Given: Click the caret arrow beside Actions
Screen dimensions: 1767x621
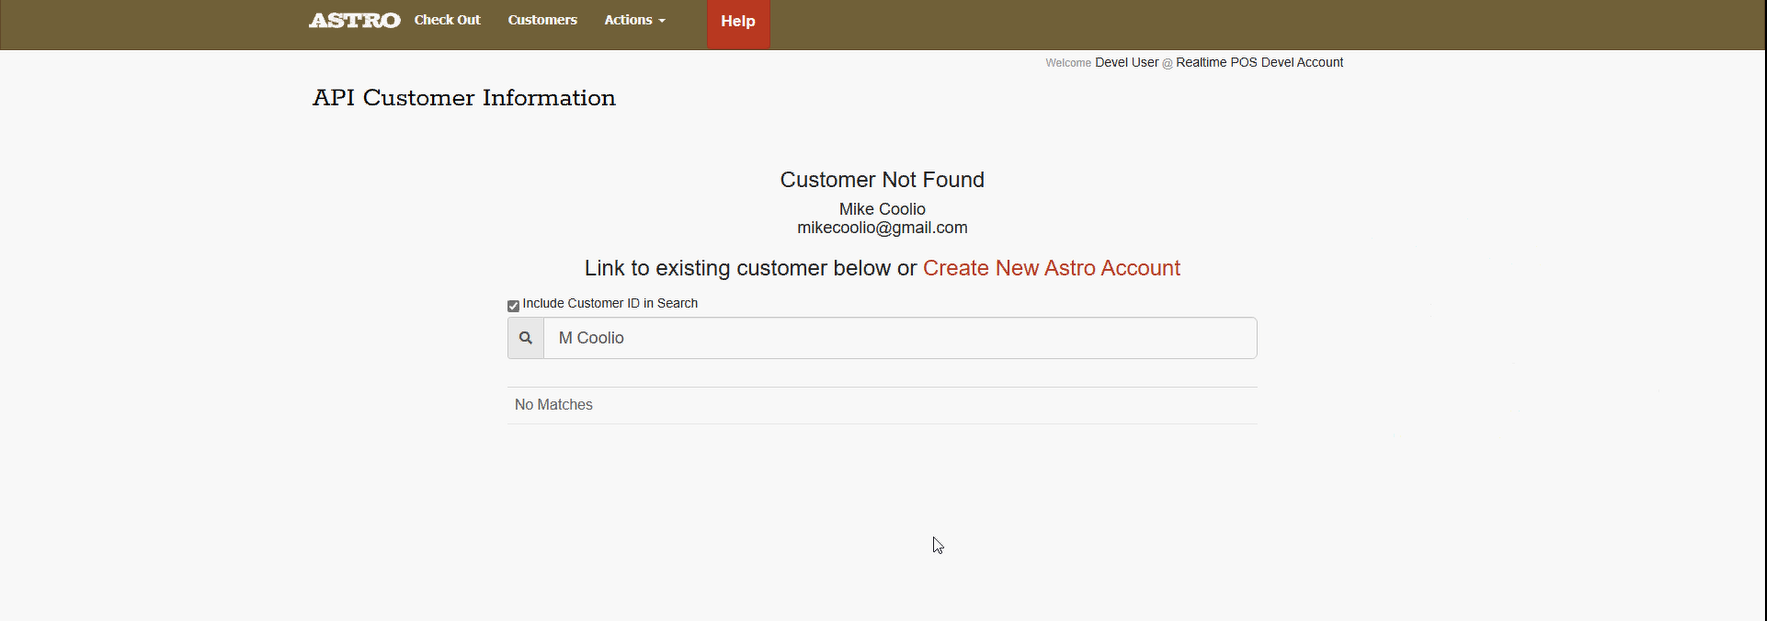Looking at the screenshot, I should click(x=662, y=21).
